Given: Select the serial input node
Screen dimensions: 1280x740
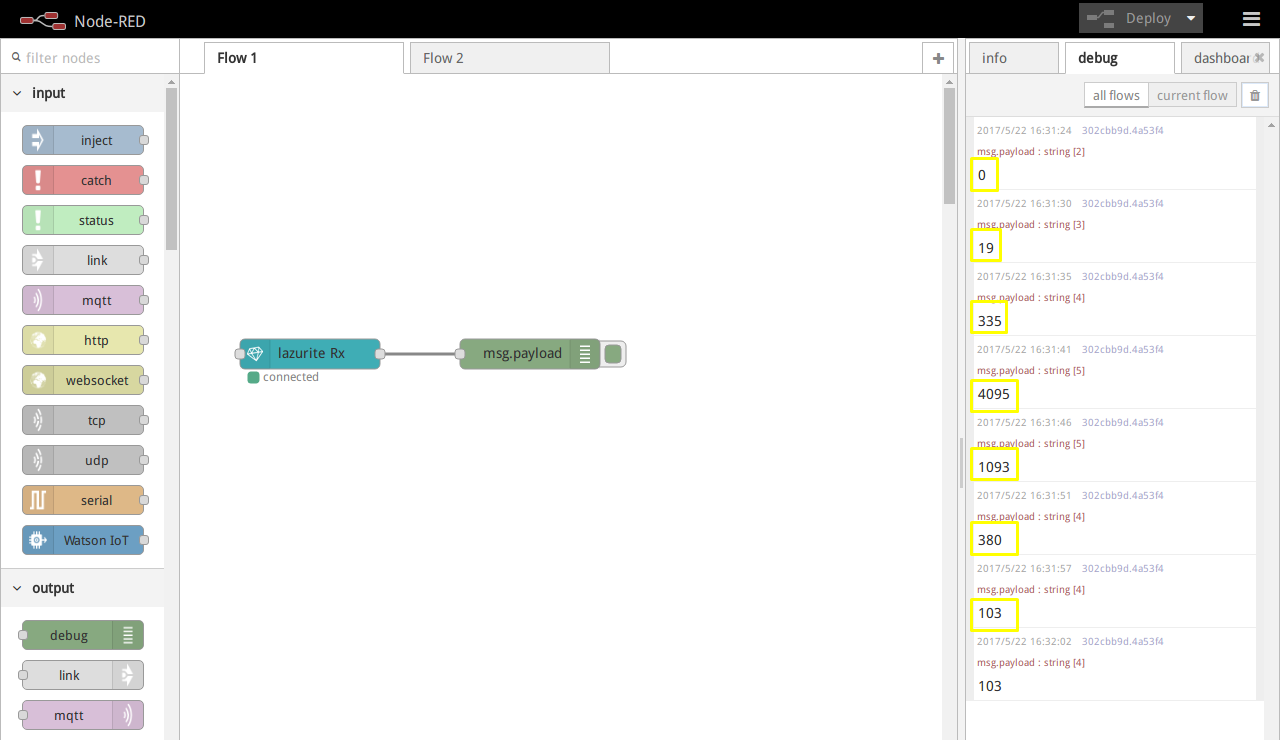Looking at the screenshot, I should coord(83,500).
